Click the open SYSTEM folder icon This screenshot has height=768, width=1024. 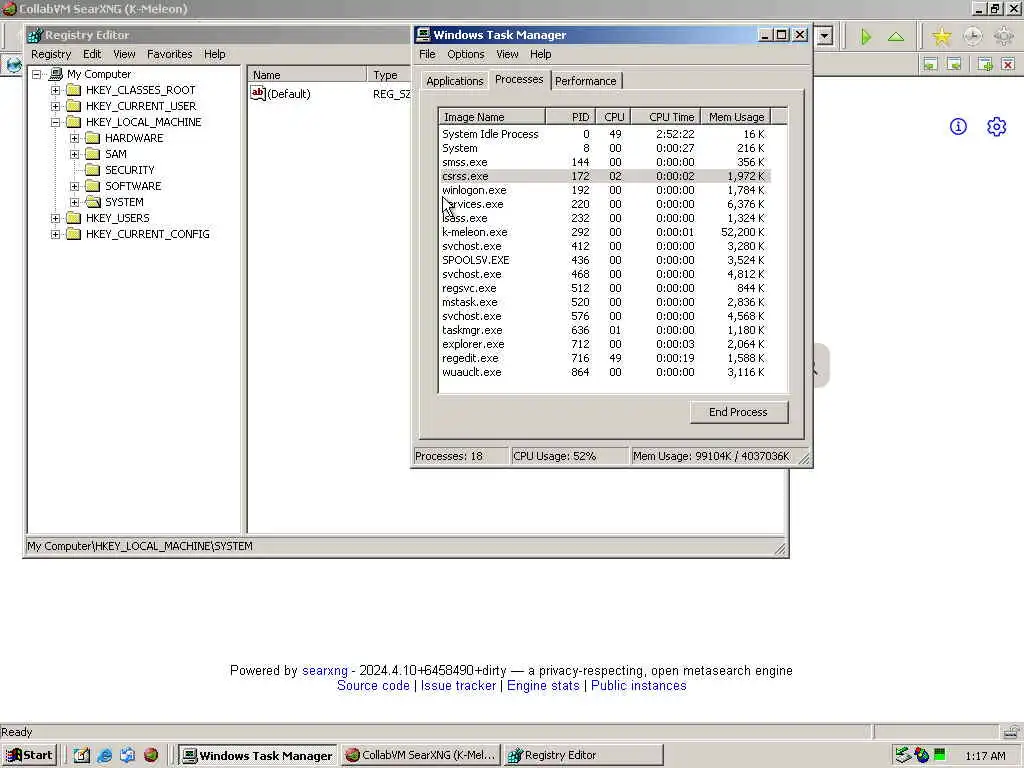coord(93,202)
